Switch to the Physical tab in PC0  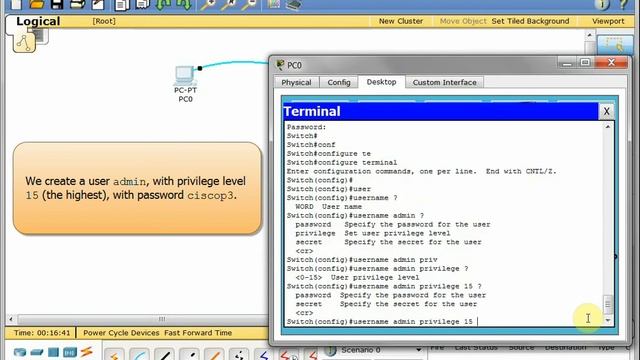pos(296,82)
